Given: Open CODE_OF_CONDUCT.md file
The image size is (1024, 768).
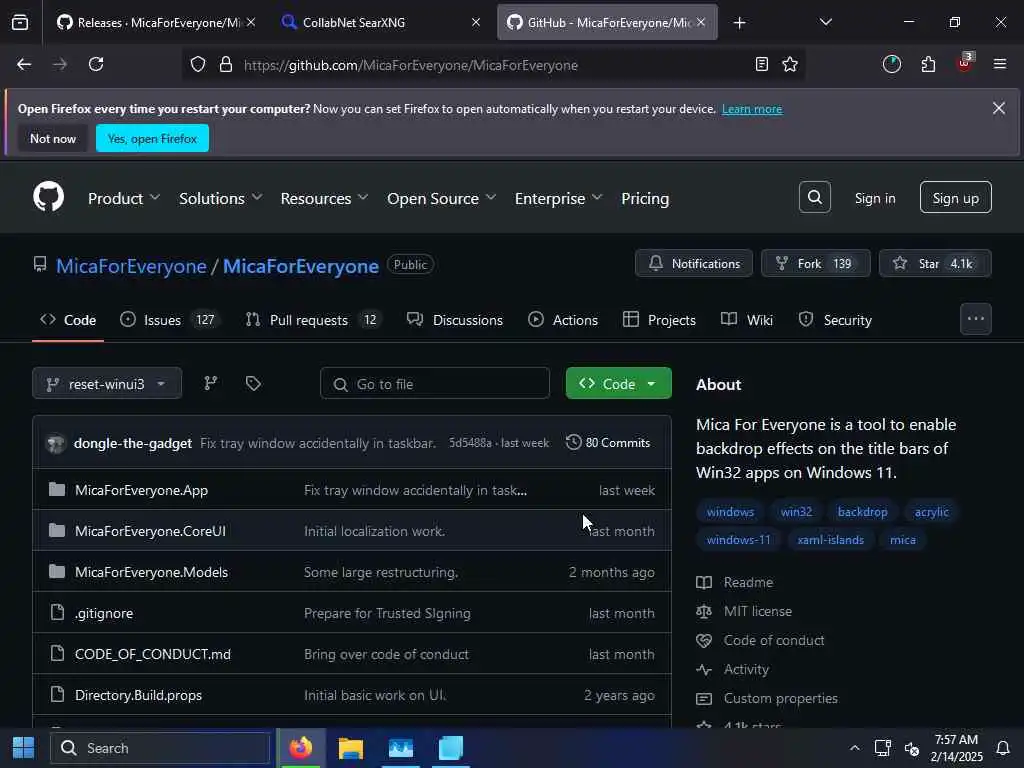Looking at the screenshot, I should 153,654.
